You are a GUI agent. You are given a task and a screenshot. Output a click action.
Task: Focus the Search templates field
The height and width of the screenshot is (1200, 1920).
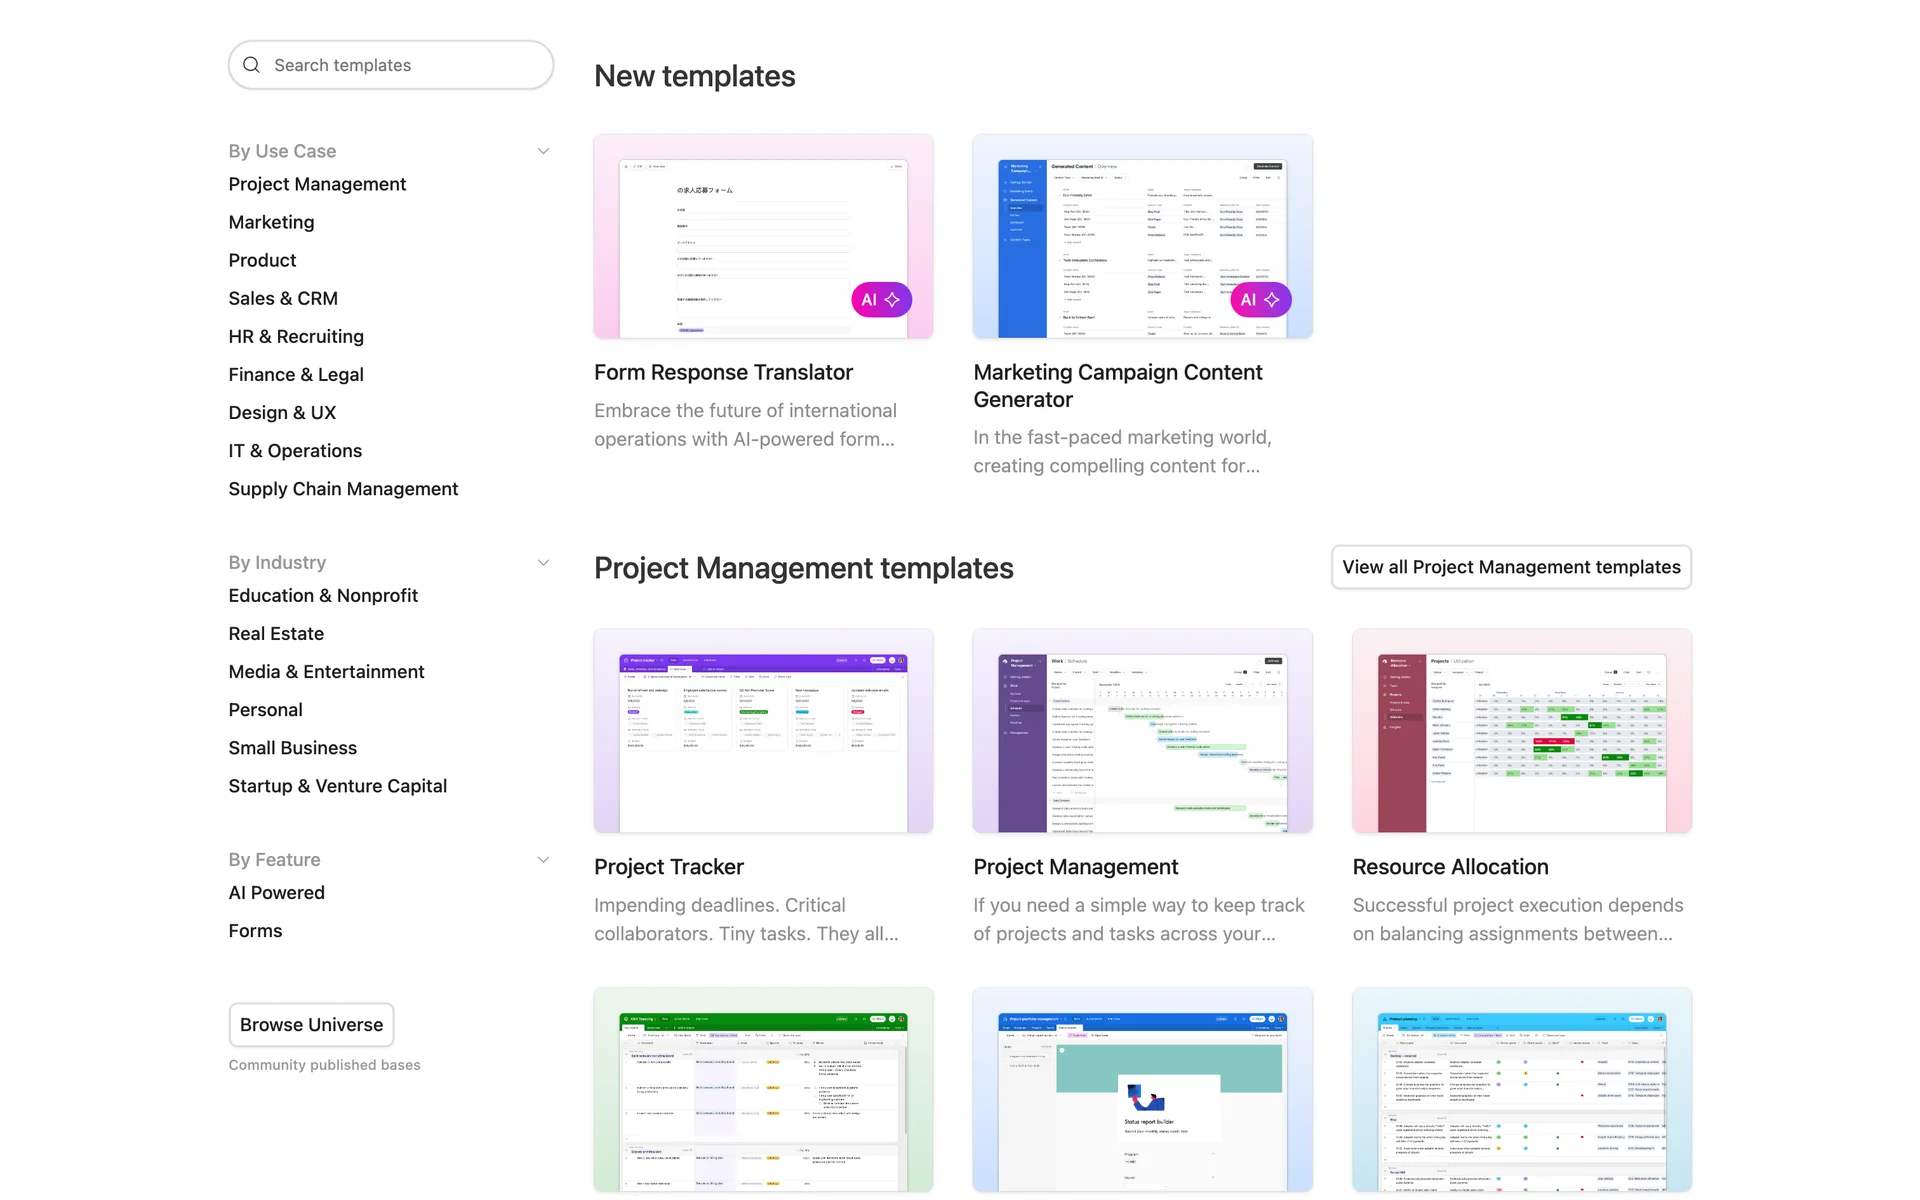[x=400, y=65]
